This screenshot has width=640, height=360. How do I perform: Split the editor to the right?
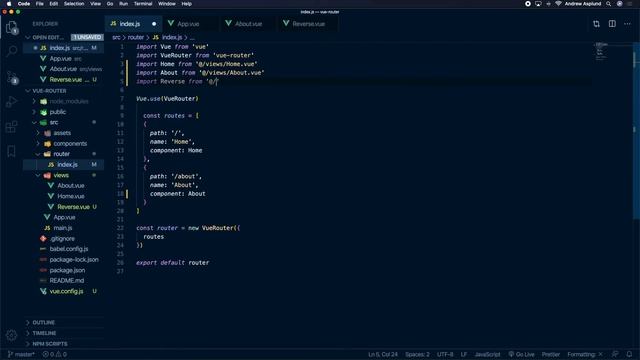(612, 24)
